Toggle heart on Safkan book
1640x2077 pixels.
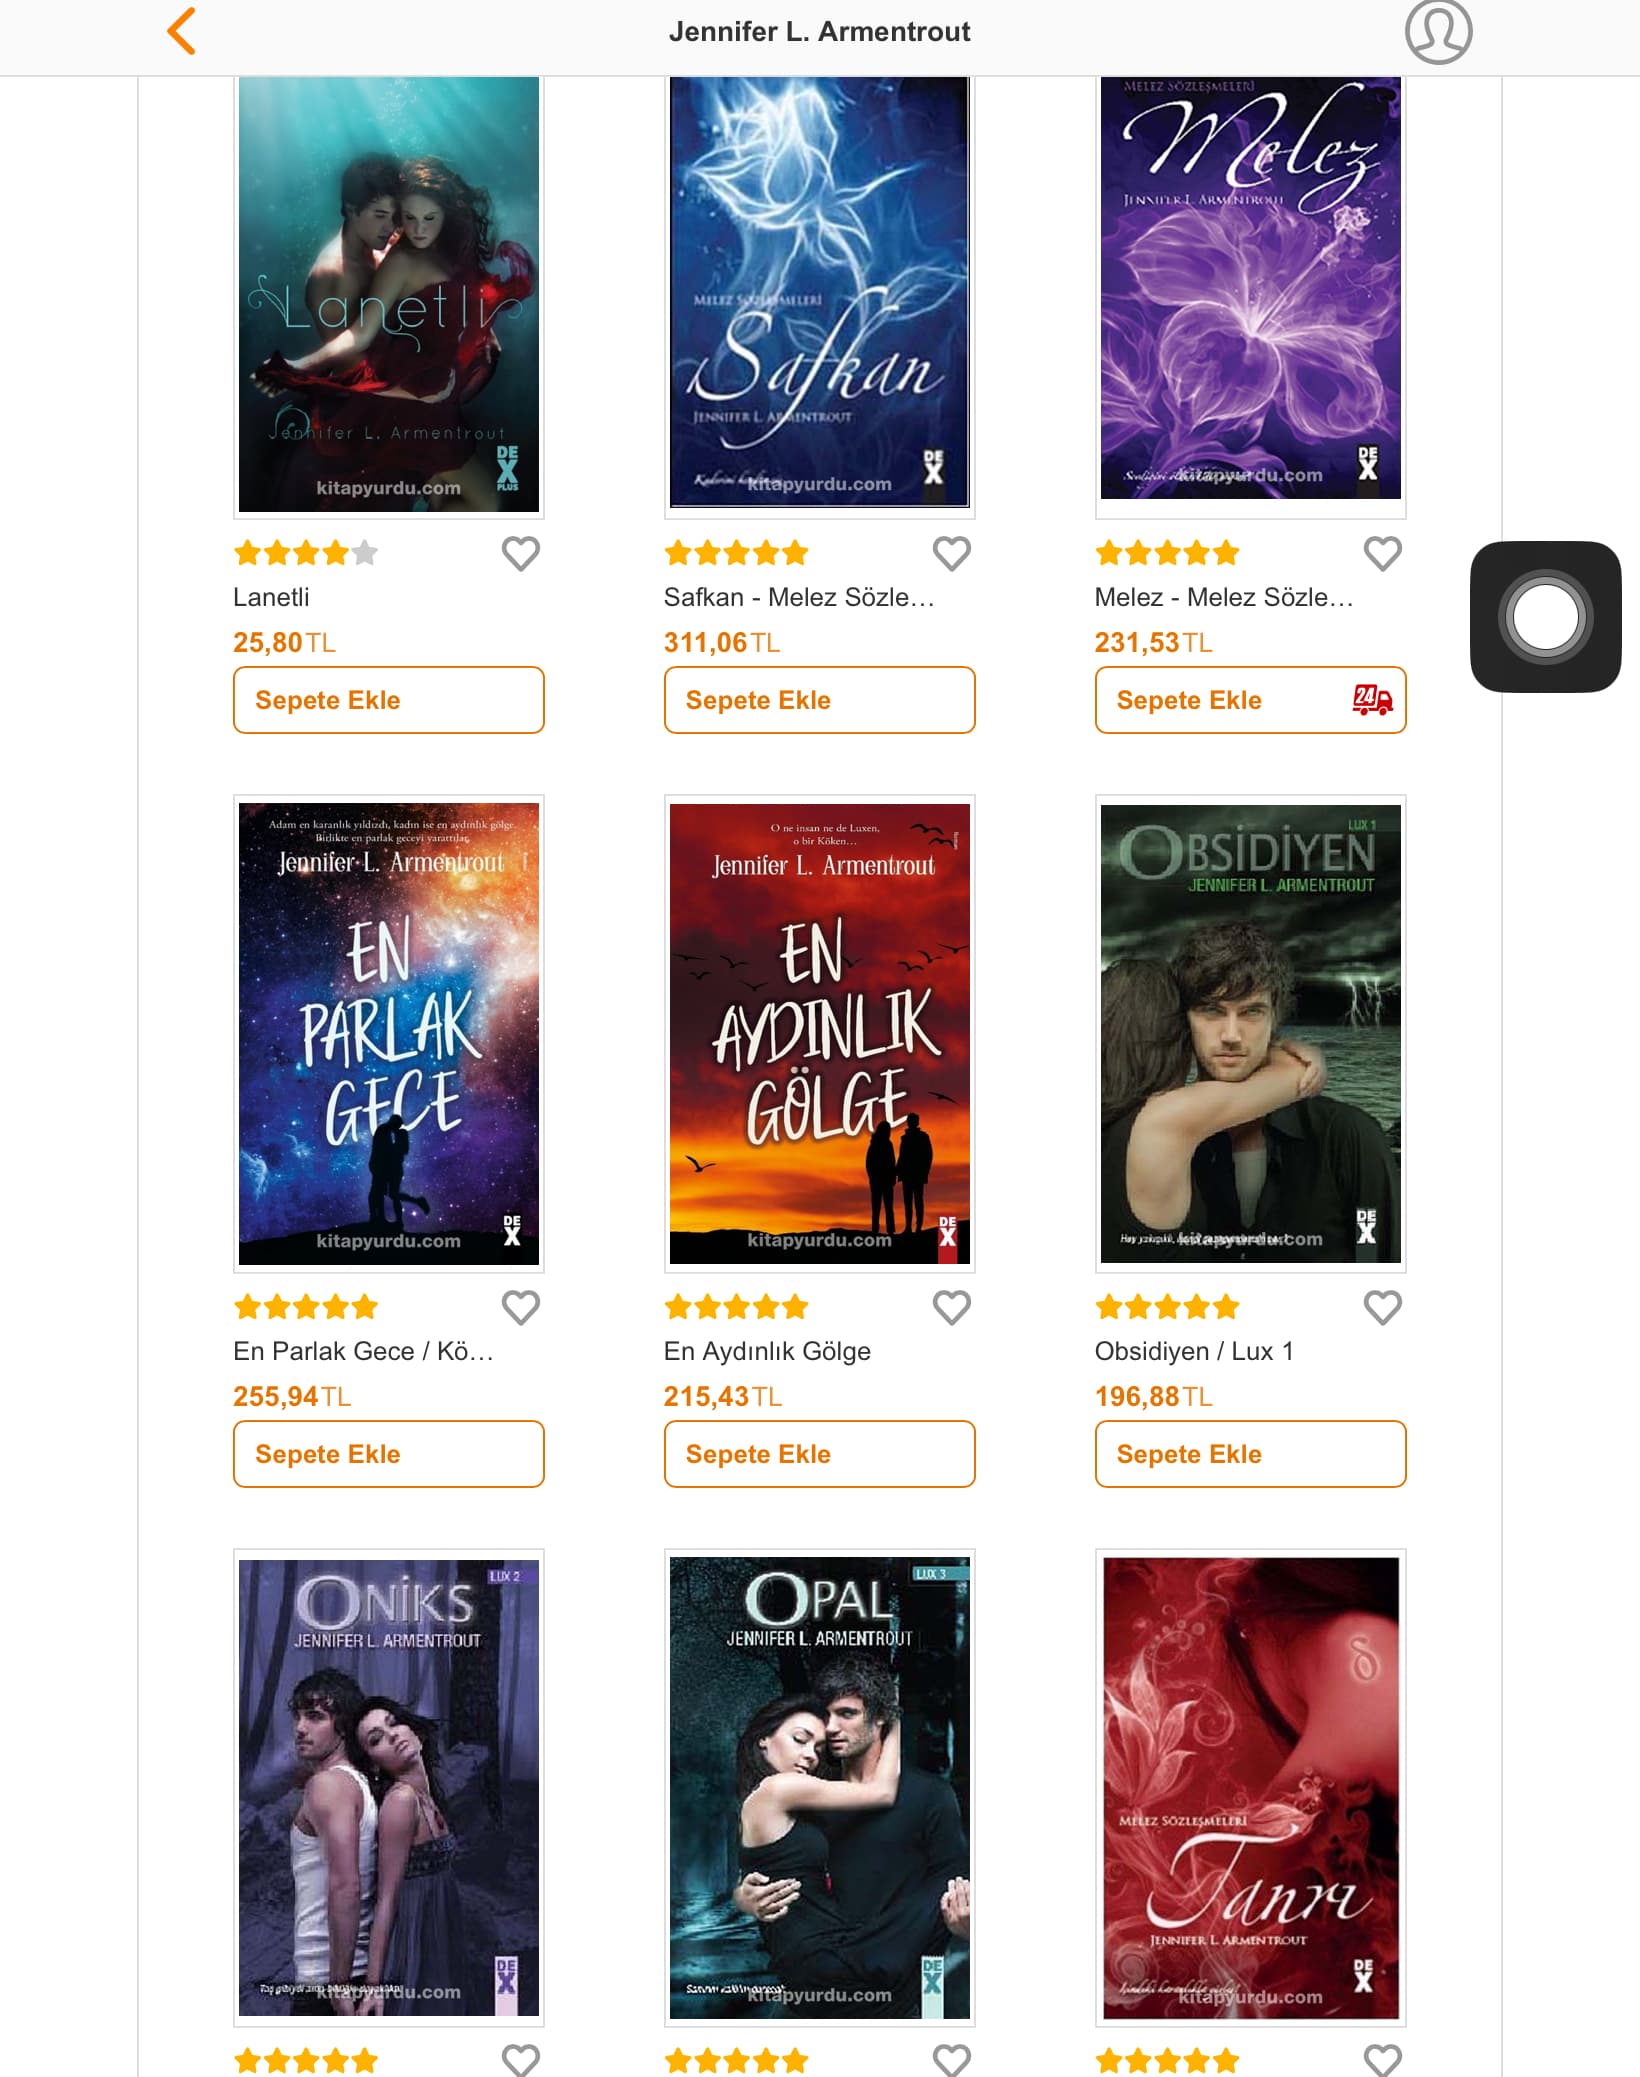tap(952, 553)
